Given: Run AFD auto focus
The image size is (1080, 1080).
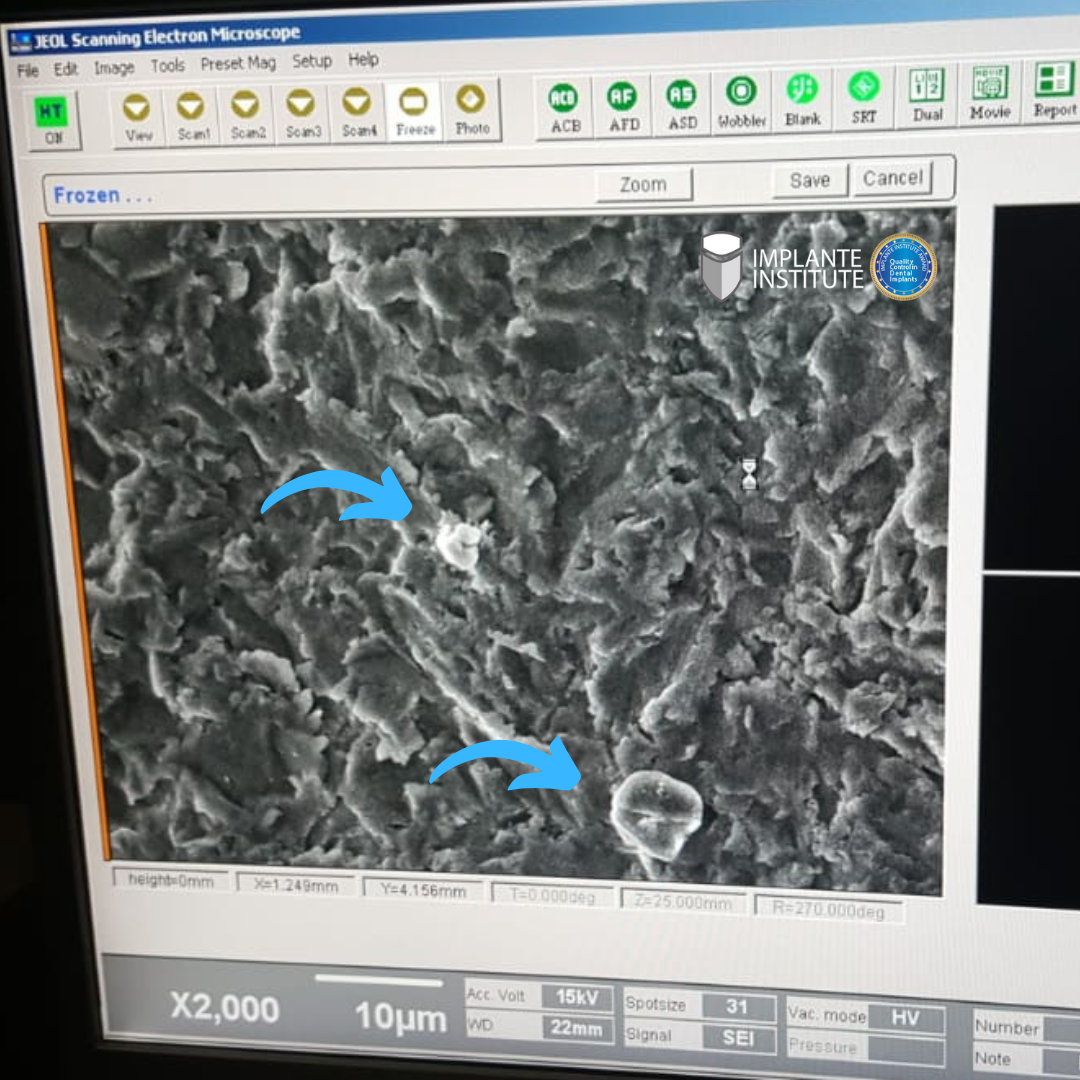Looking at the screenshot, I should (x=623, y=105).
